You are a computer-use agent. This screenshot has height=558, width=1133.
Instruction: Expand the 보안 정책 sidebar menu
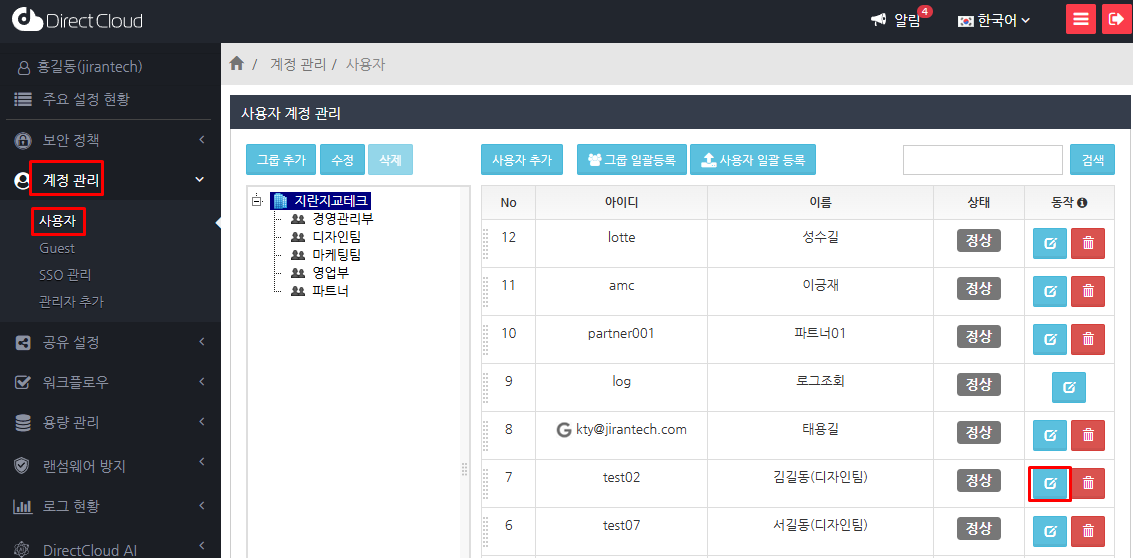tap(110, 140)
